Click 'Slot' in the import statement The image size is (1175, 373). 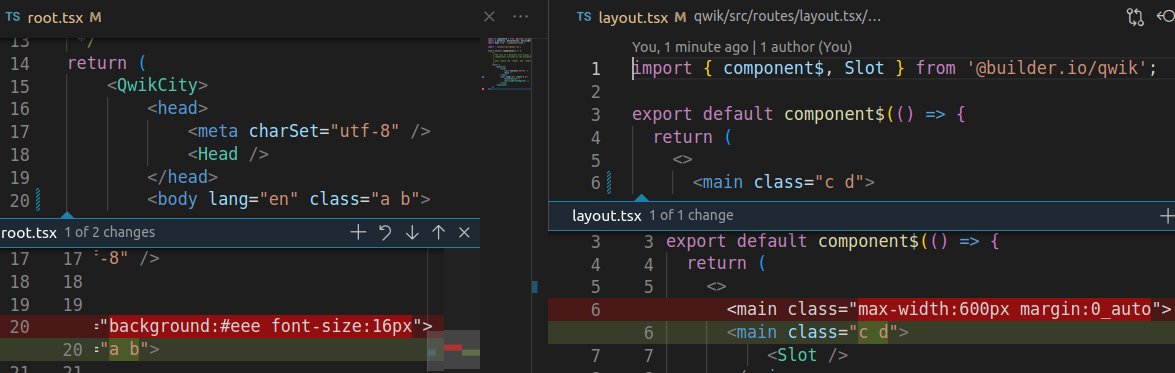coord(864,69)
